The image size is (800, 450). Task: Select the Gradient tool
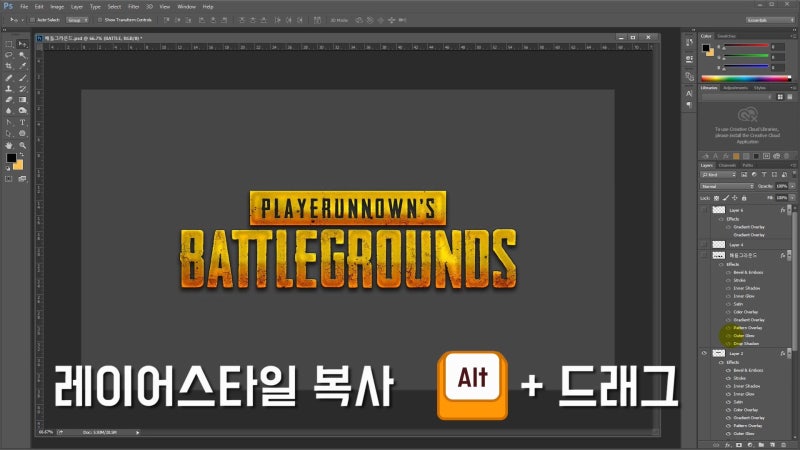click(22, 99)
